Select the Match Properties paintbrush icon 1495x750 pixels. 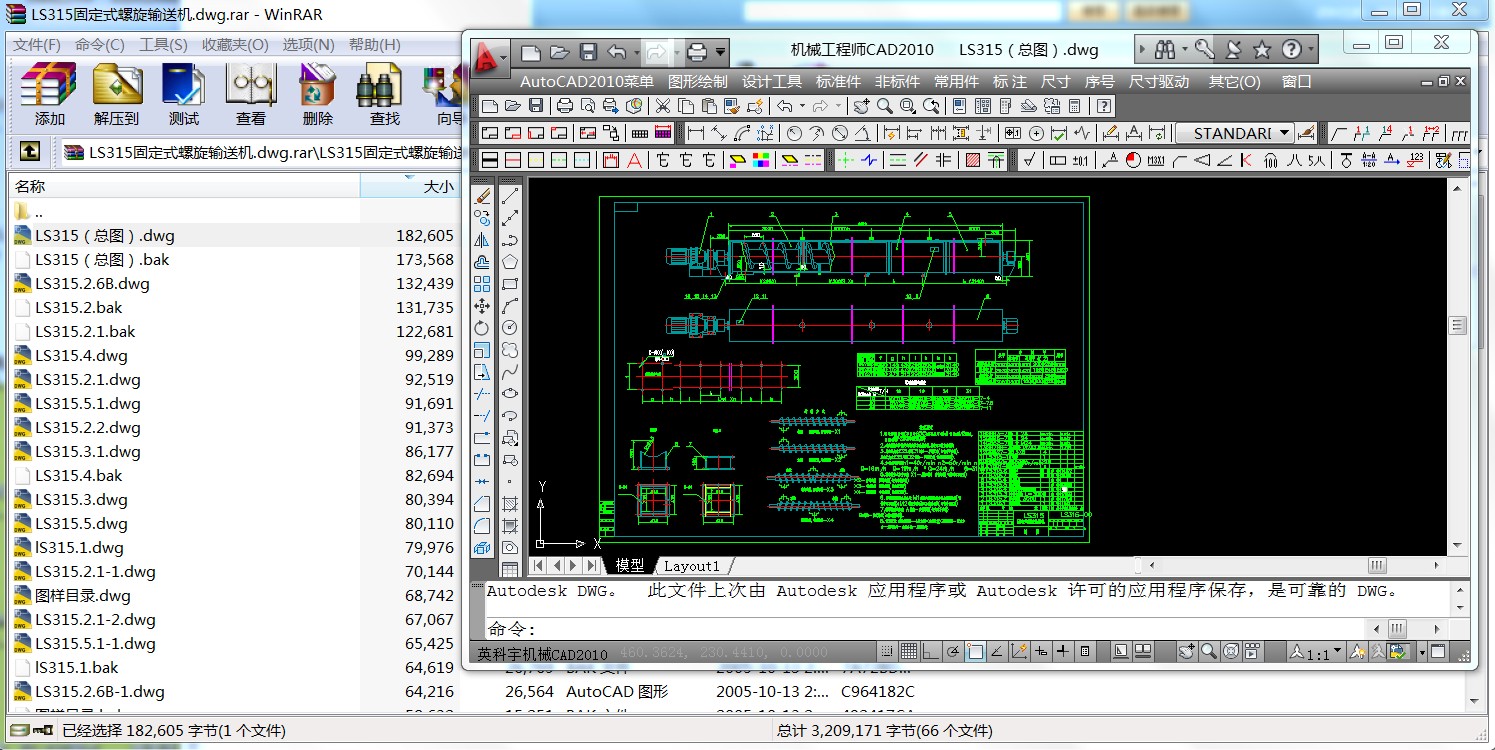point(732,106)
